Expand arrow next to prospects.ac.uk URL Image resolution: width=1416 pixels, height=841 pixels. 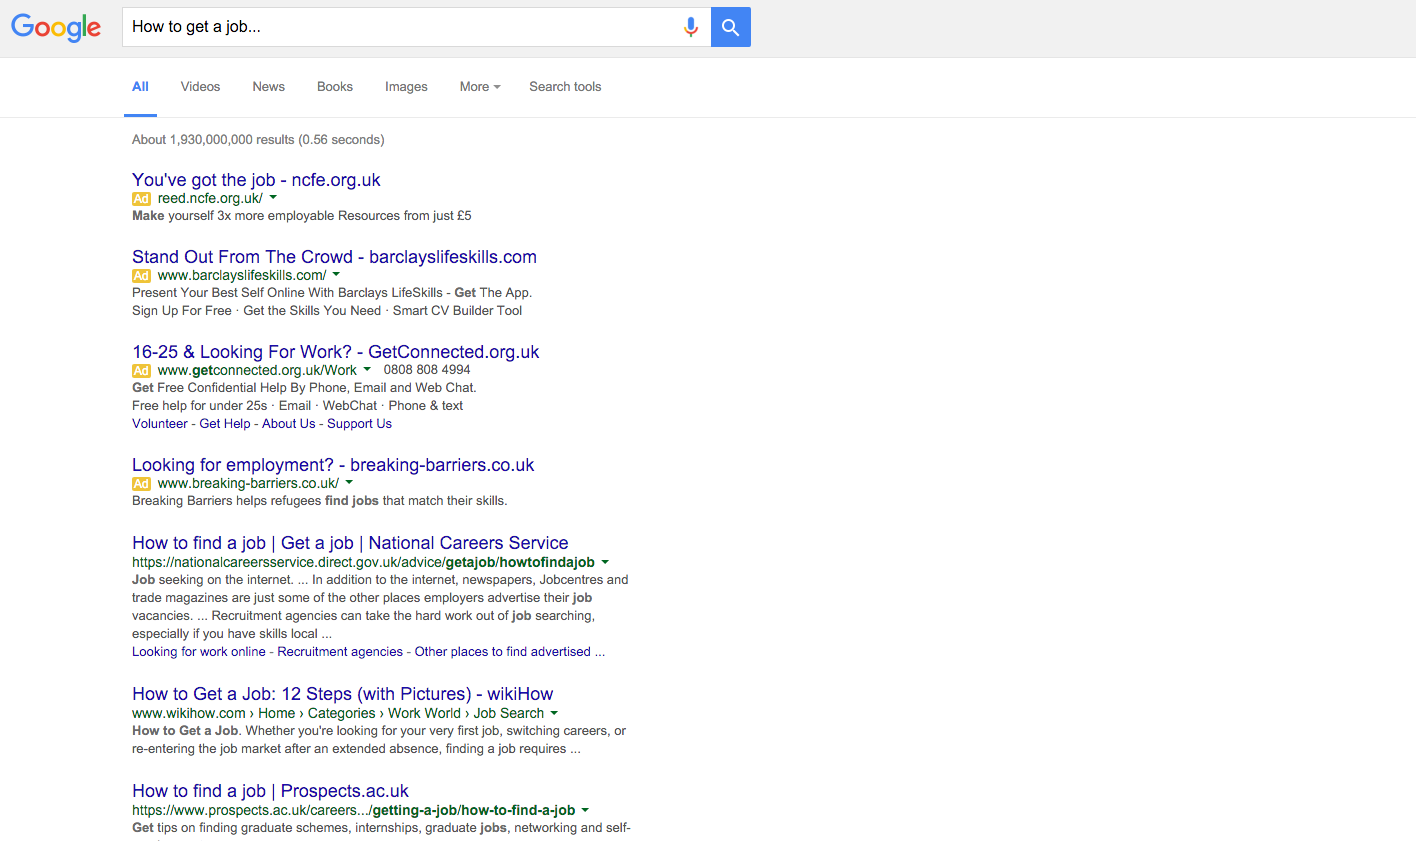tap(585, 810)
